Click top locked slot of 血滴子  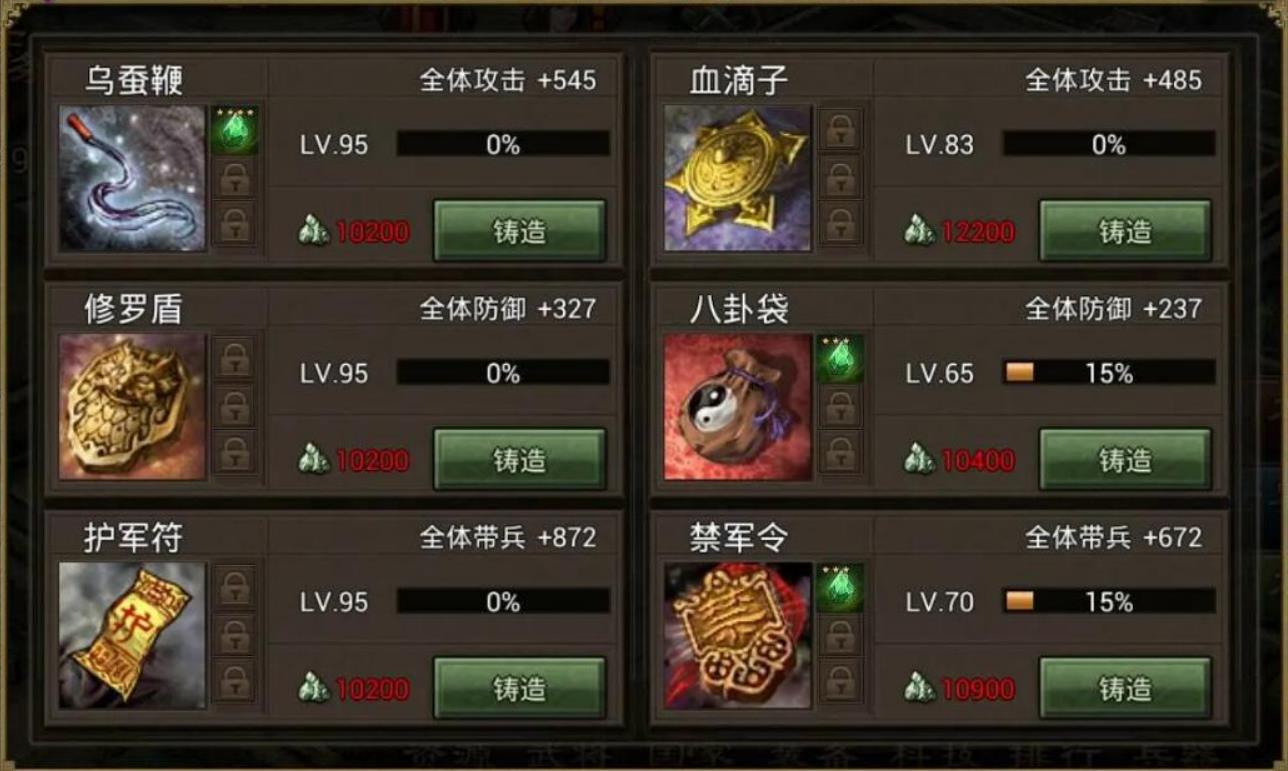click(x=841, y=130)
